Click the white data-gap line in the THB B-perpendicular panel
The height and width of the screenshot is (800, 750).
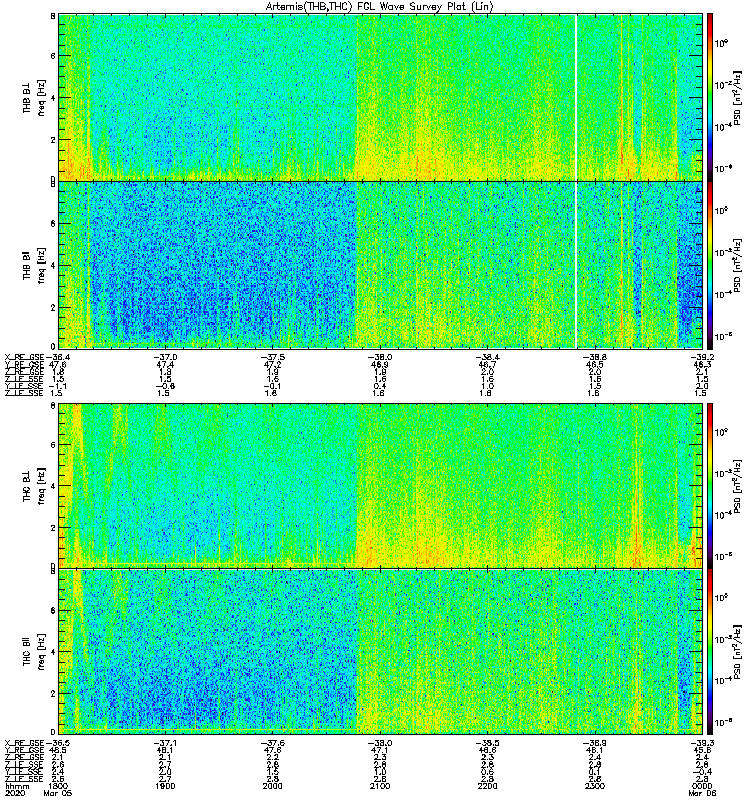[576, 97]
